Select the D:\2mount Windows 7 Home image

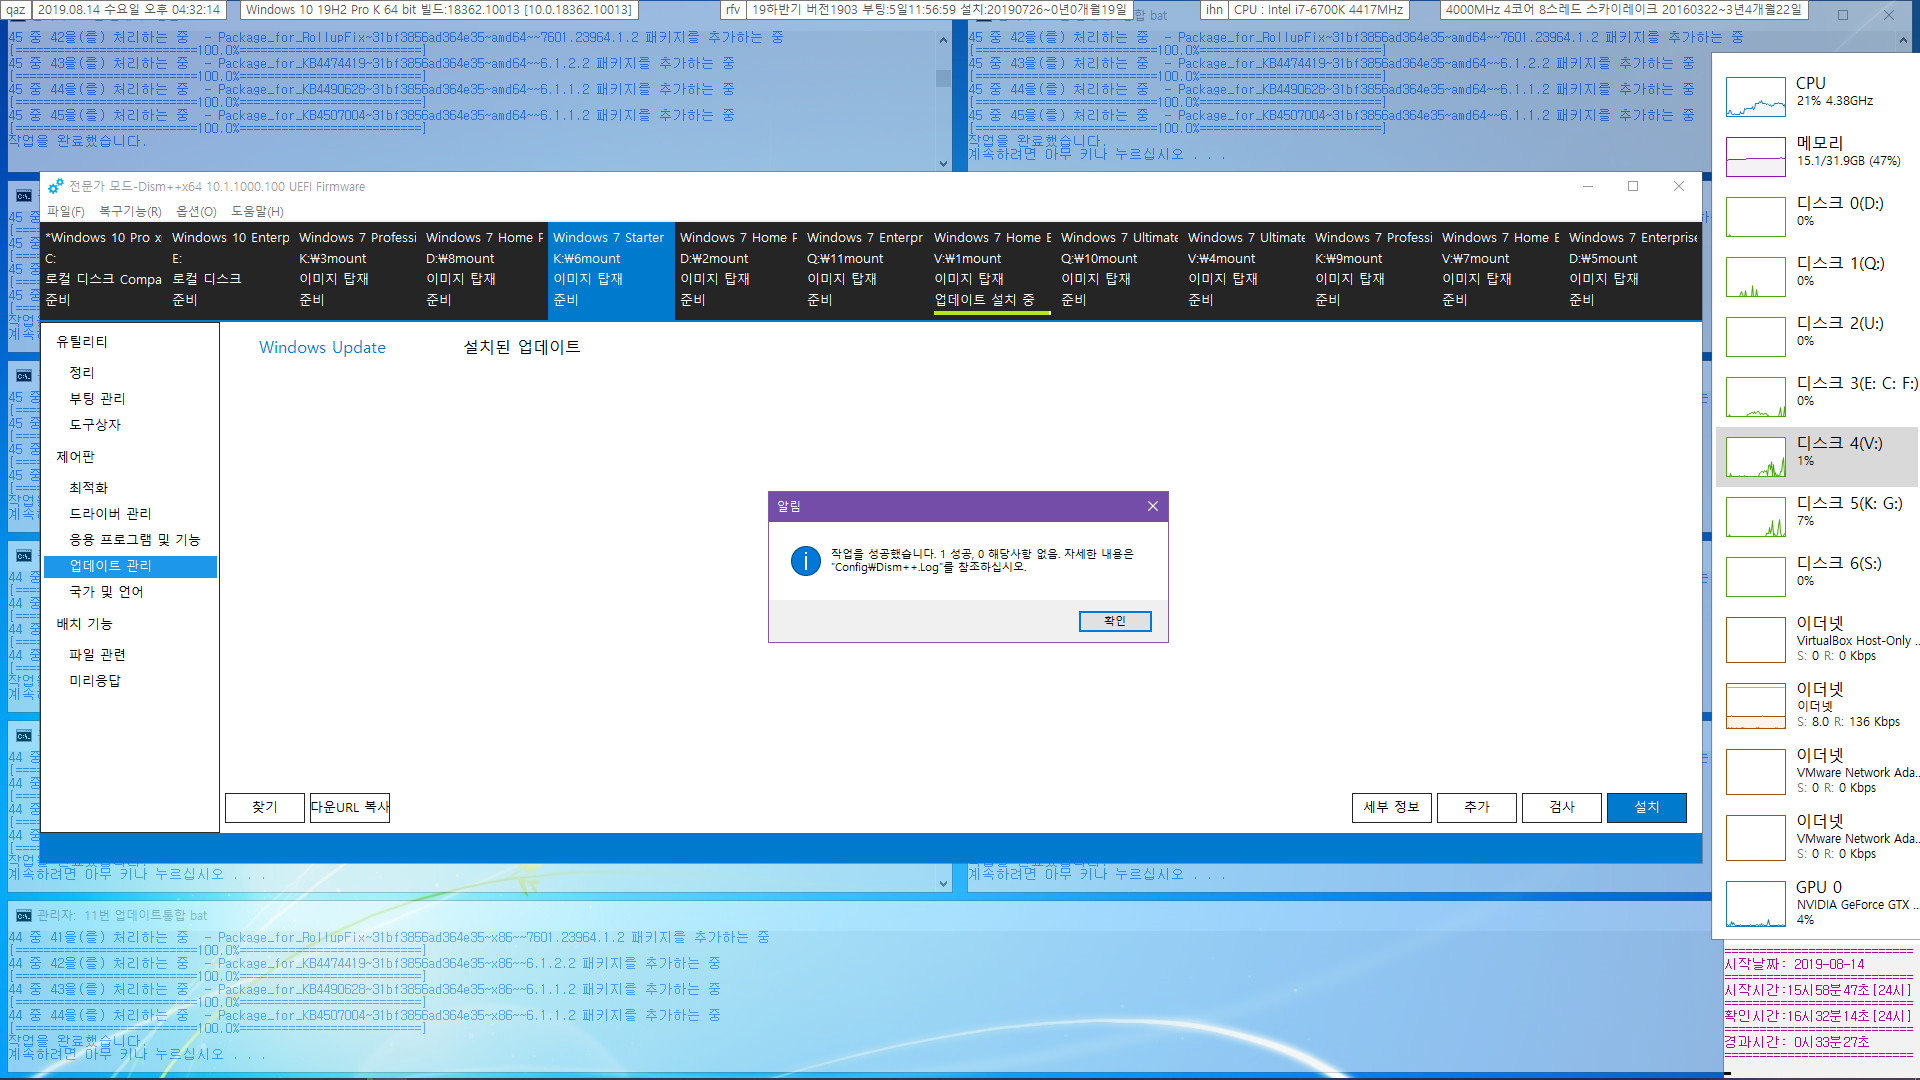coord(738,269)
